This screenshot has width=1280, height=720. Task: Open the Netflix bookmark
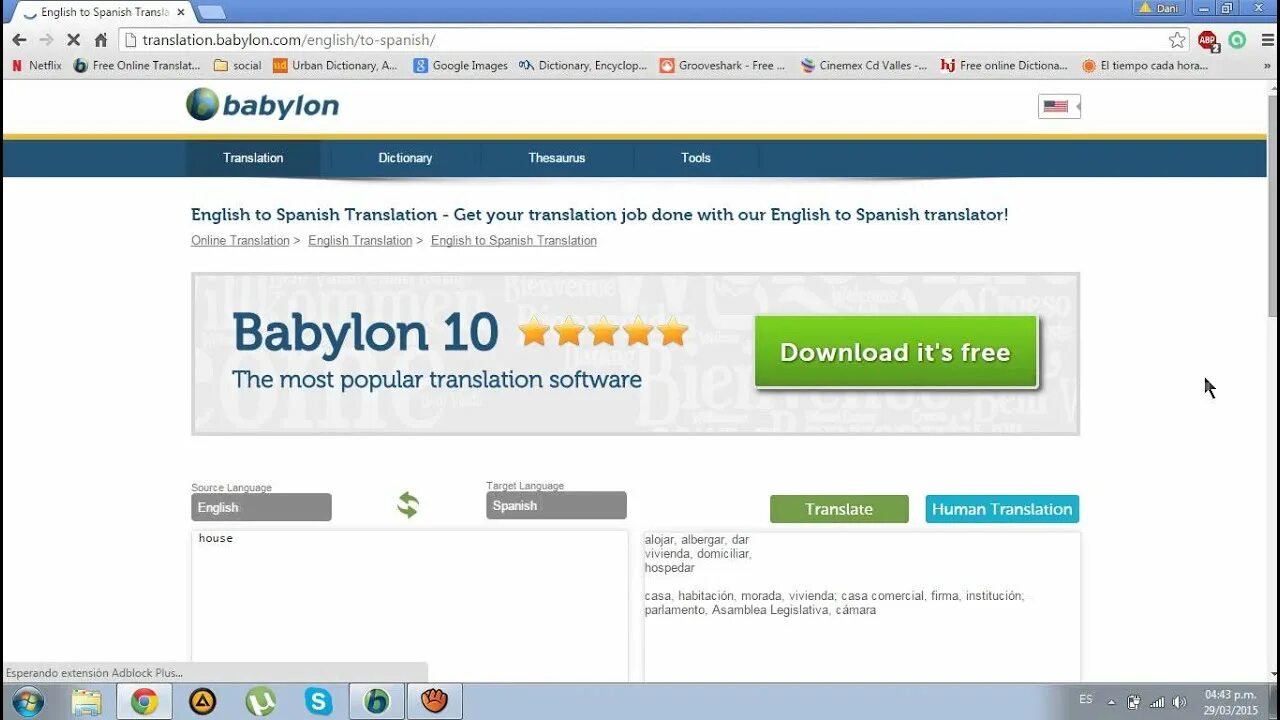point(36,66)
